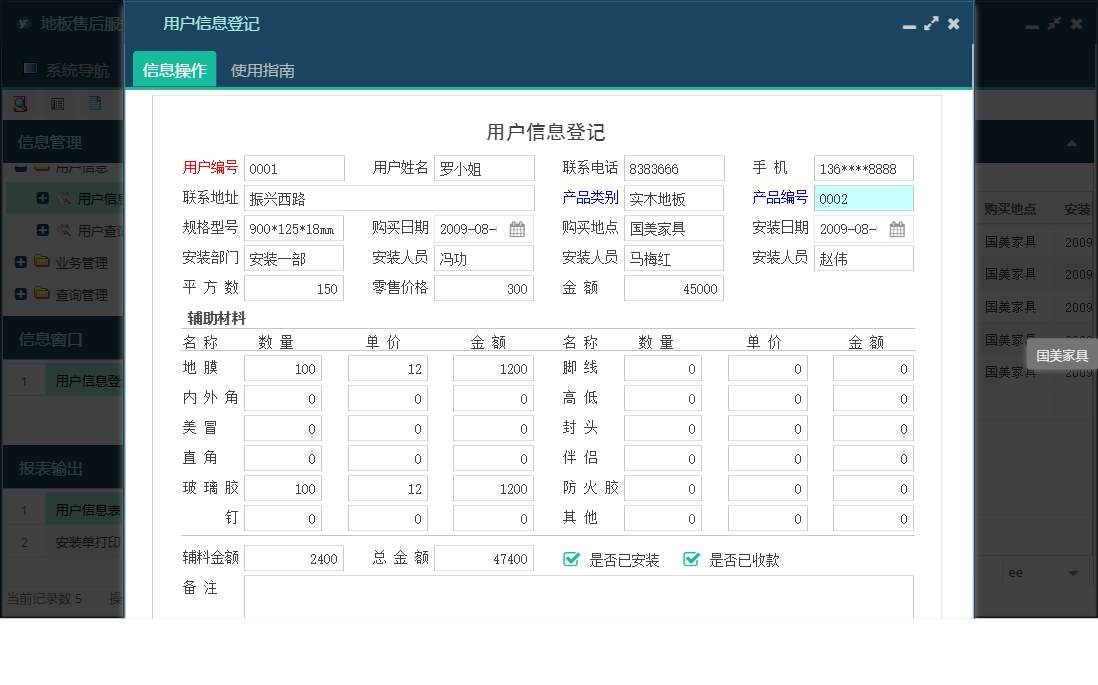Click the report view icon on the toolbar
Screen dimensions: 1098x685
(58, 103)
